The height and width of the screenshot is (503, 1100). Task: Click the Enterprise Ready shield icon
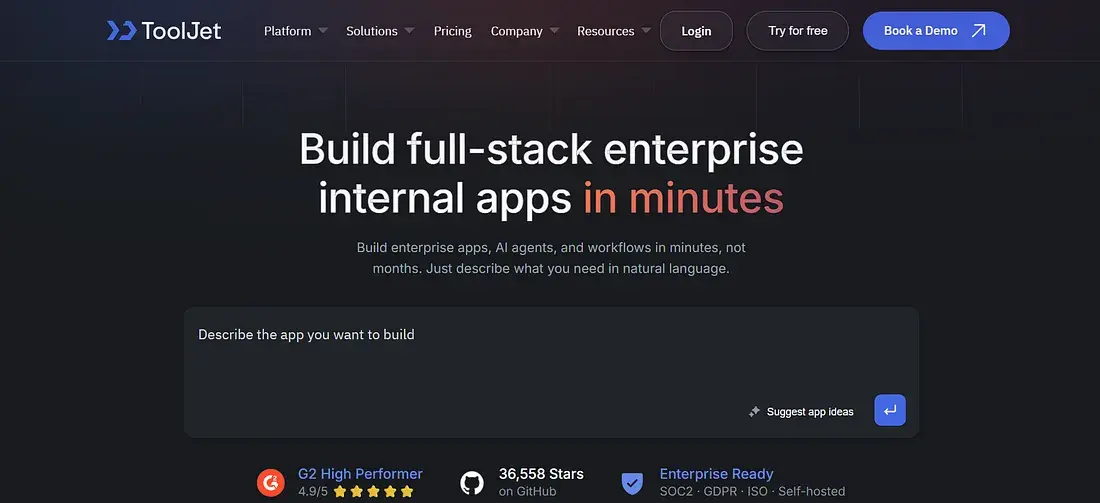632,483
